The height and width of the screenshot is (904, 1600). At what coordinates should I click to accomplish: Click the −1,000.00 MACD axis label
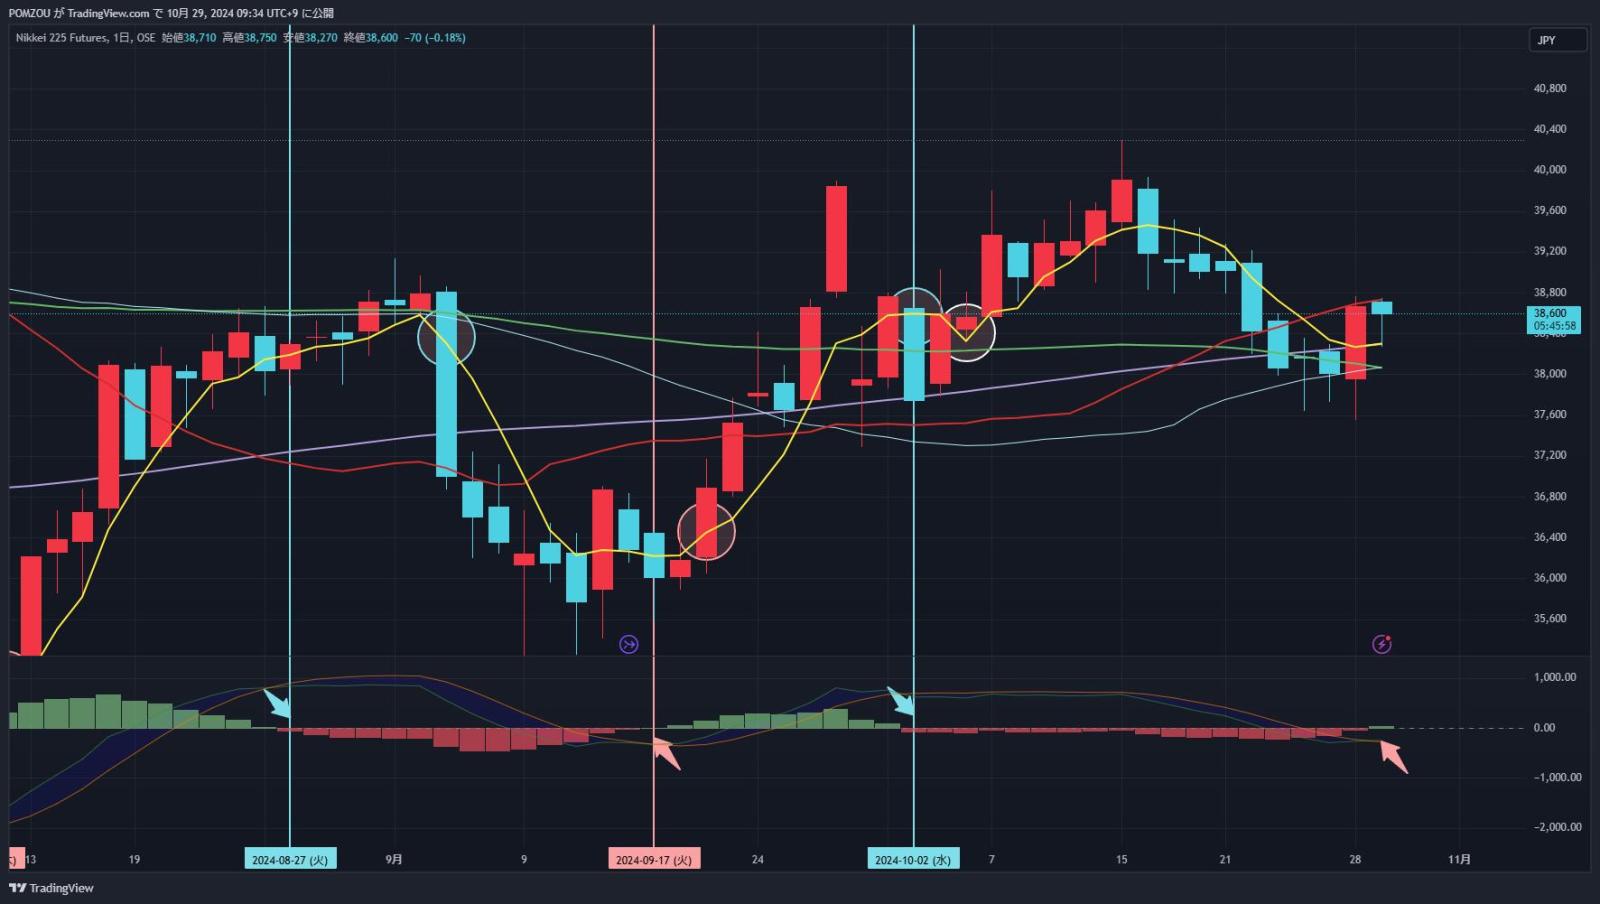point(1557,777)
